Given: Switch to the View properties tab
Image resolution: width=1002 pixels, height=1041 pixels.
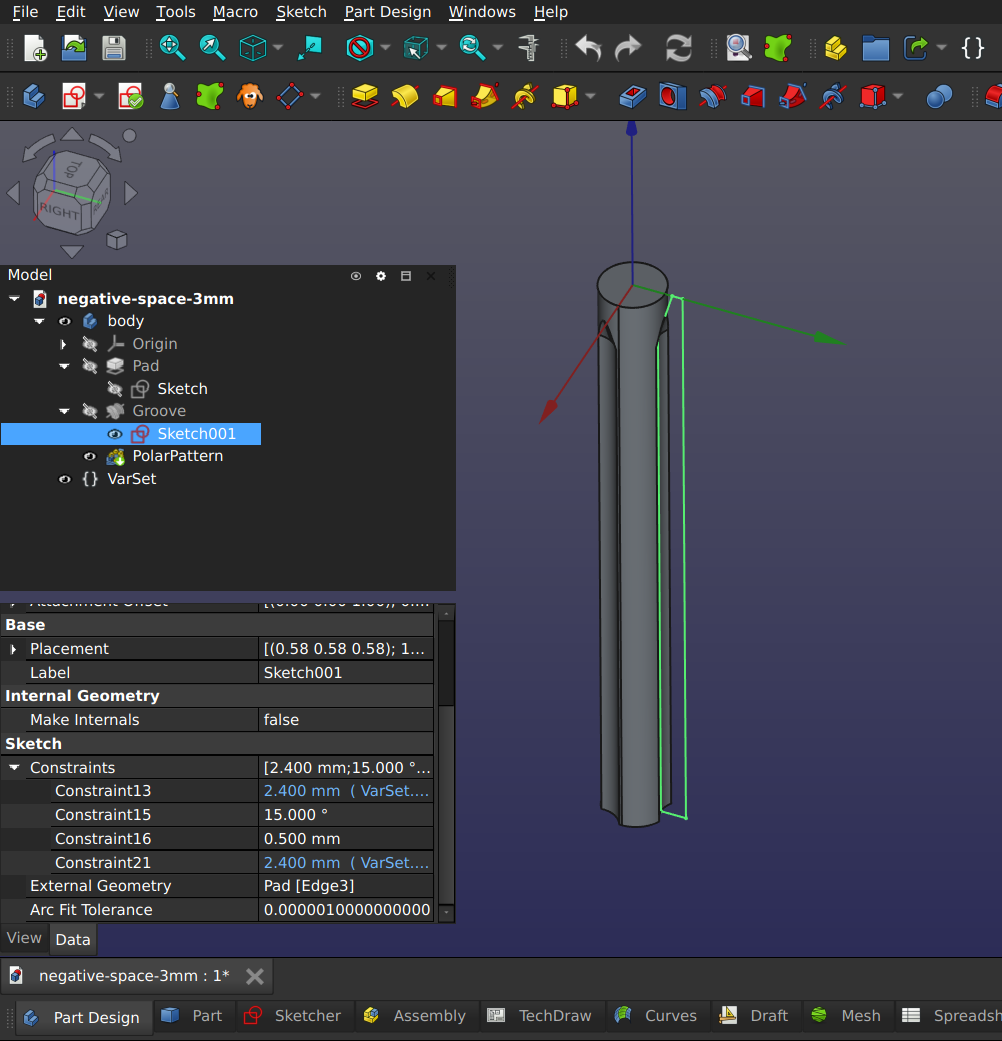Looking at the screenshot, I should coord(24,938).
